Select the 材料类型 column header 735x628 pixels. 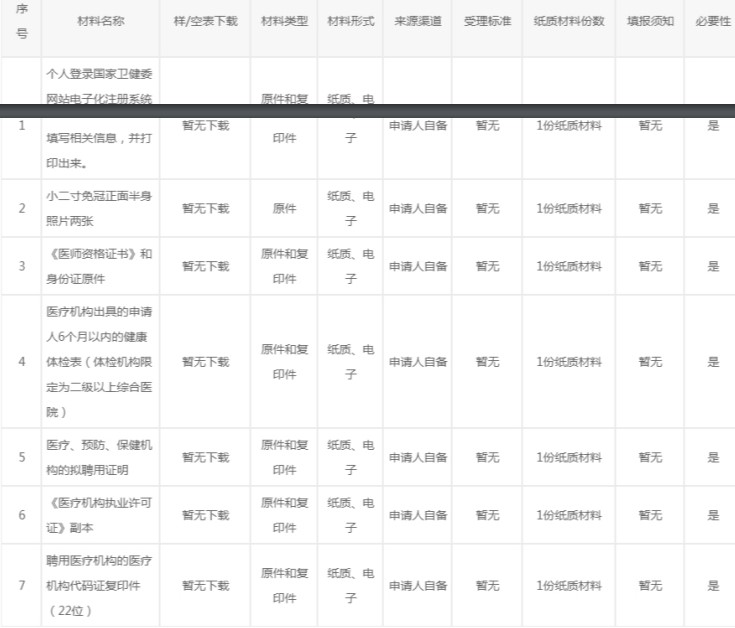[284, 21]
